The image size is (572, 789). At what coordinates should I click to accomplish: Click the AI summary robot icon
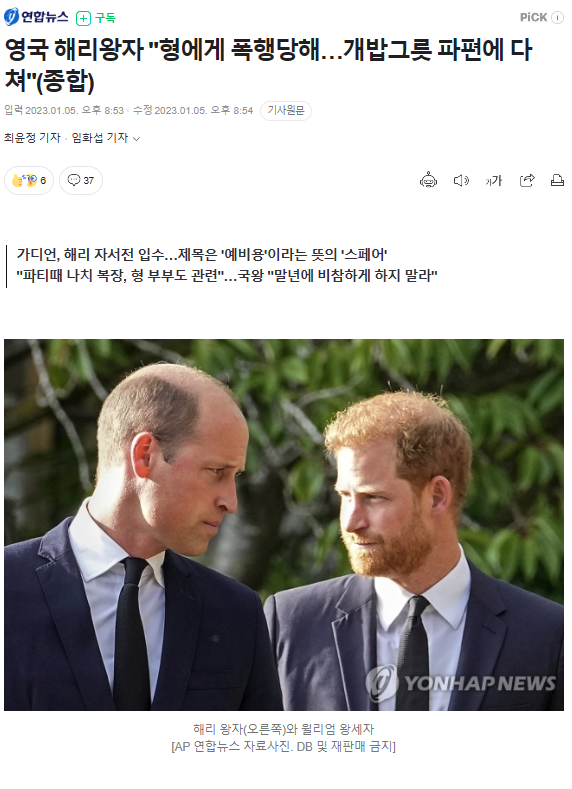coord(429,180)
